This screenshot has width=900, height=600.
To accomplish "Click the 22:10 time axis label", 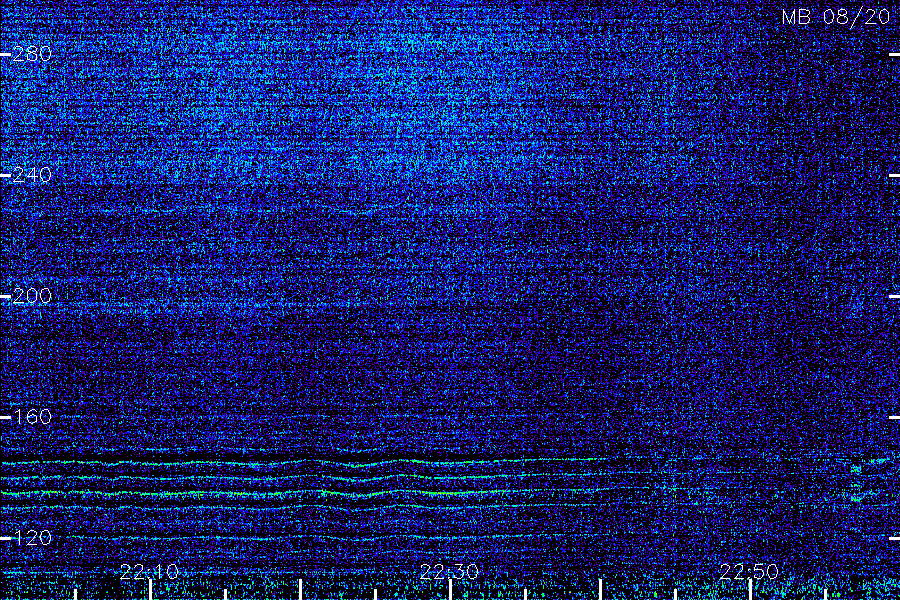I will point(150,571).
